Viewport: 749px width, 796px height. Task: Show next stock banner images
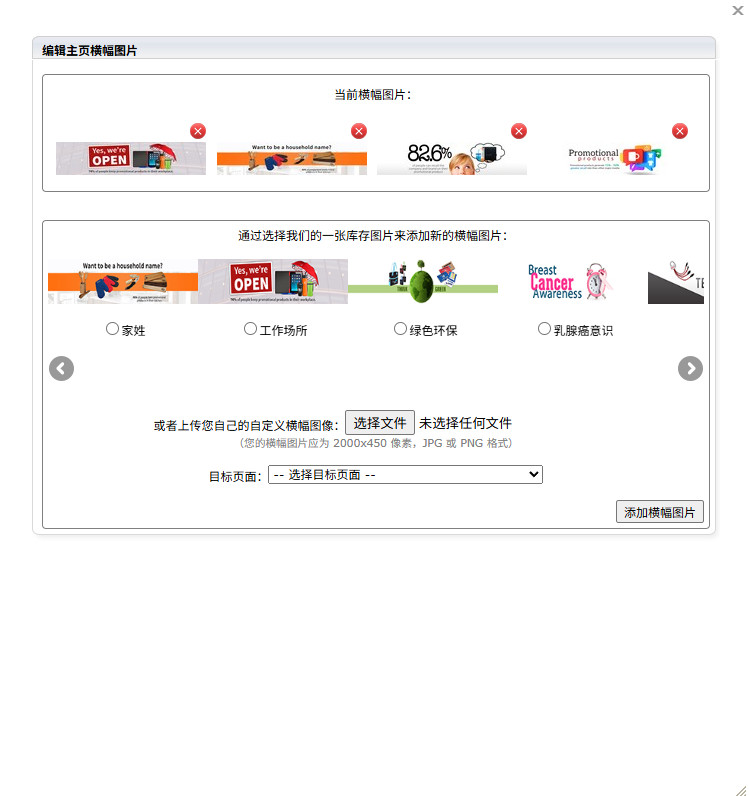(x=691, y=369)
